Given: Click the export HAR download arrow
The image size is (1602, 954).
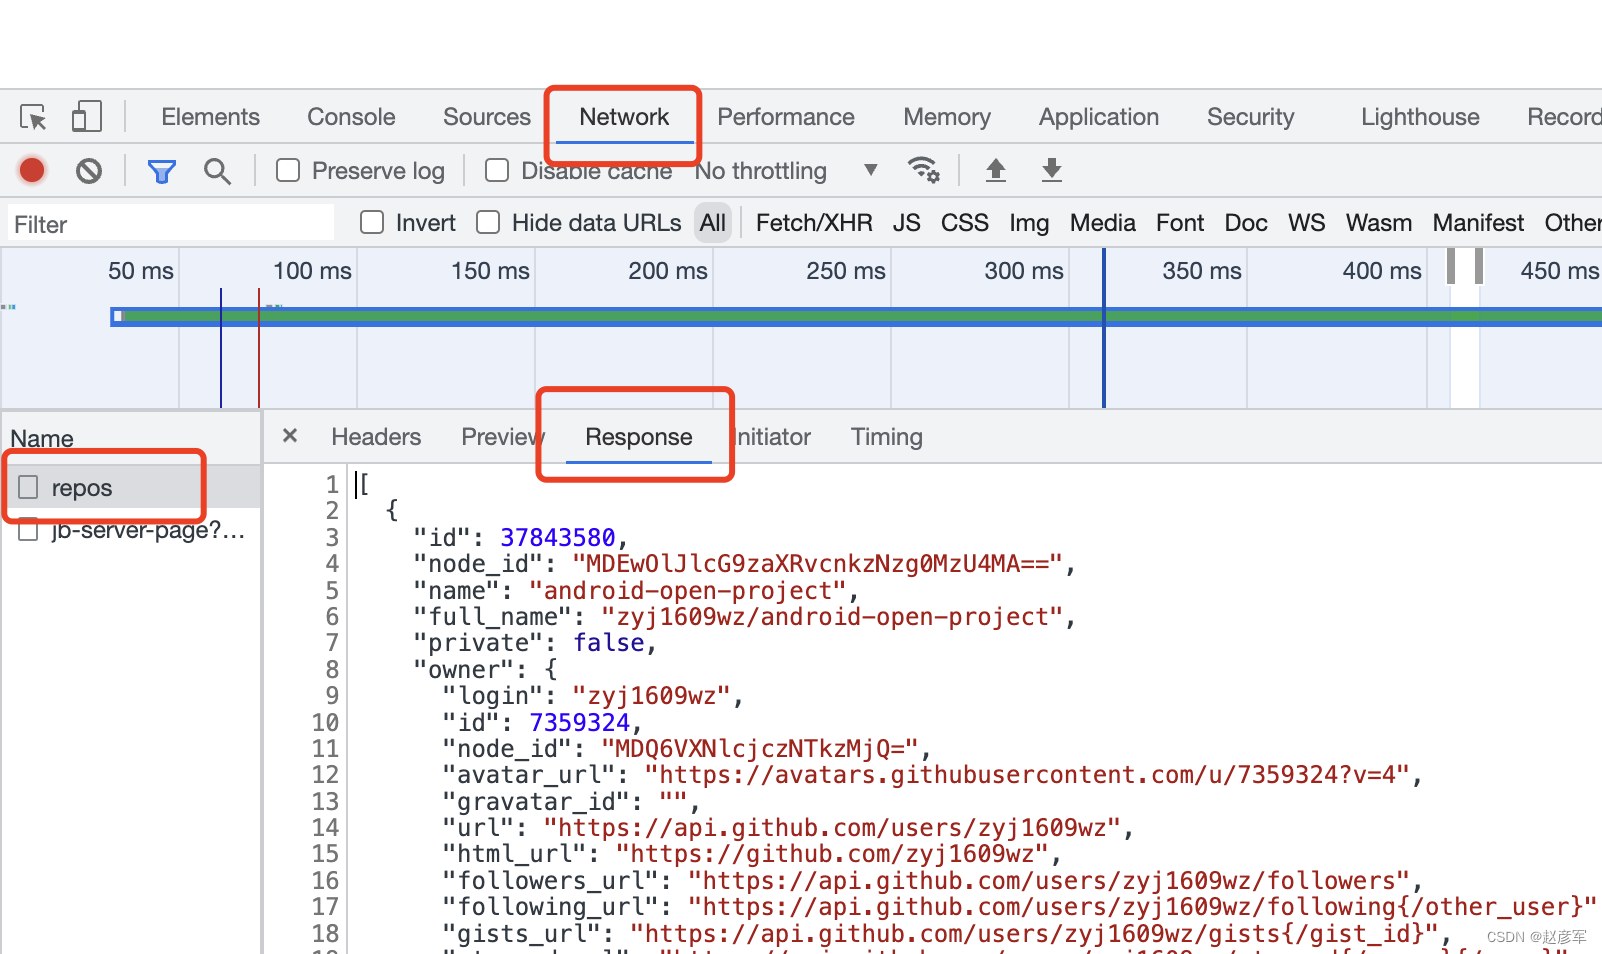Looking at the screenshot, I should point(1051,170).
